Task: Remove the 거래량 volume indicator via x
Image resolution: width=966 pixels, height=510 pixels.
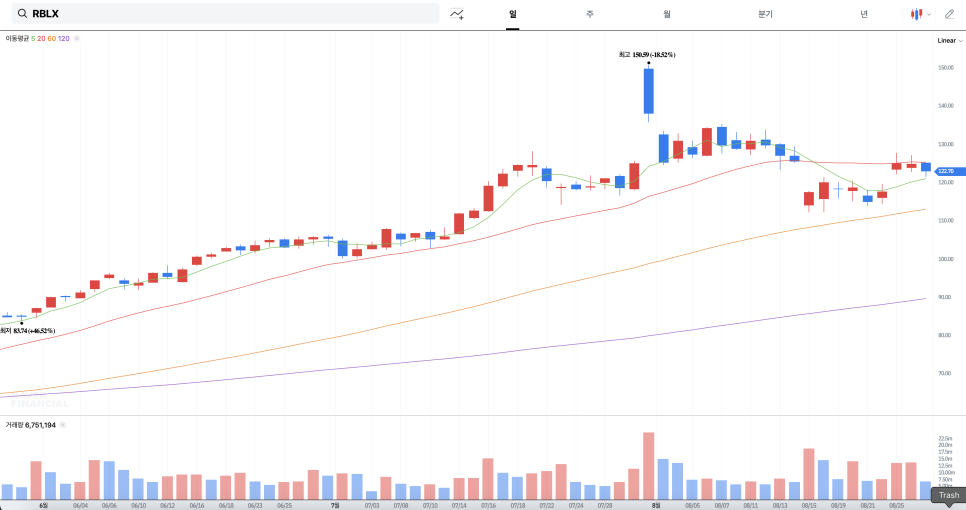Action: pos(63,425)
